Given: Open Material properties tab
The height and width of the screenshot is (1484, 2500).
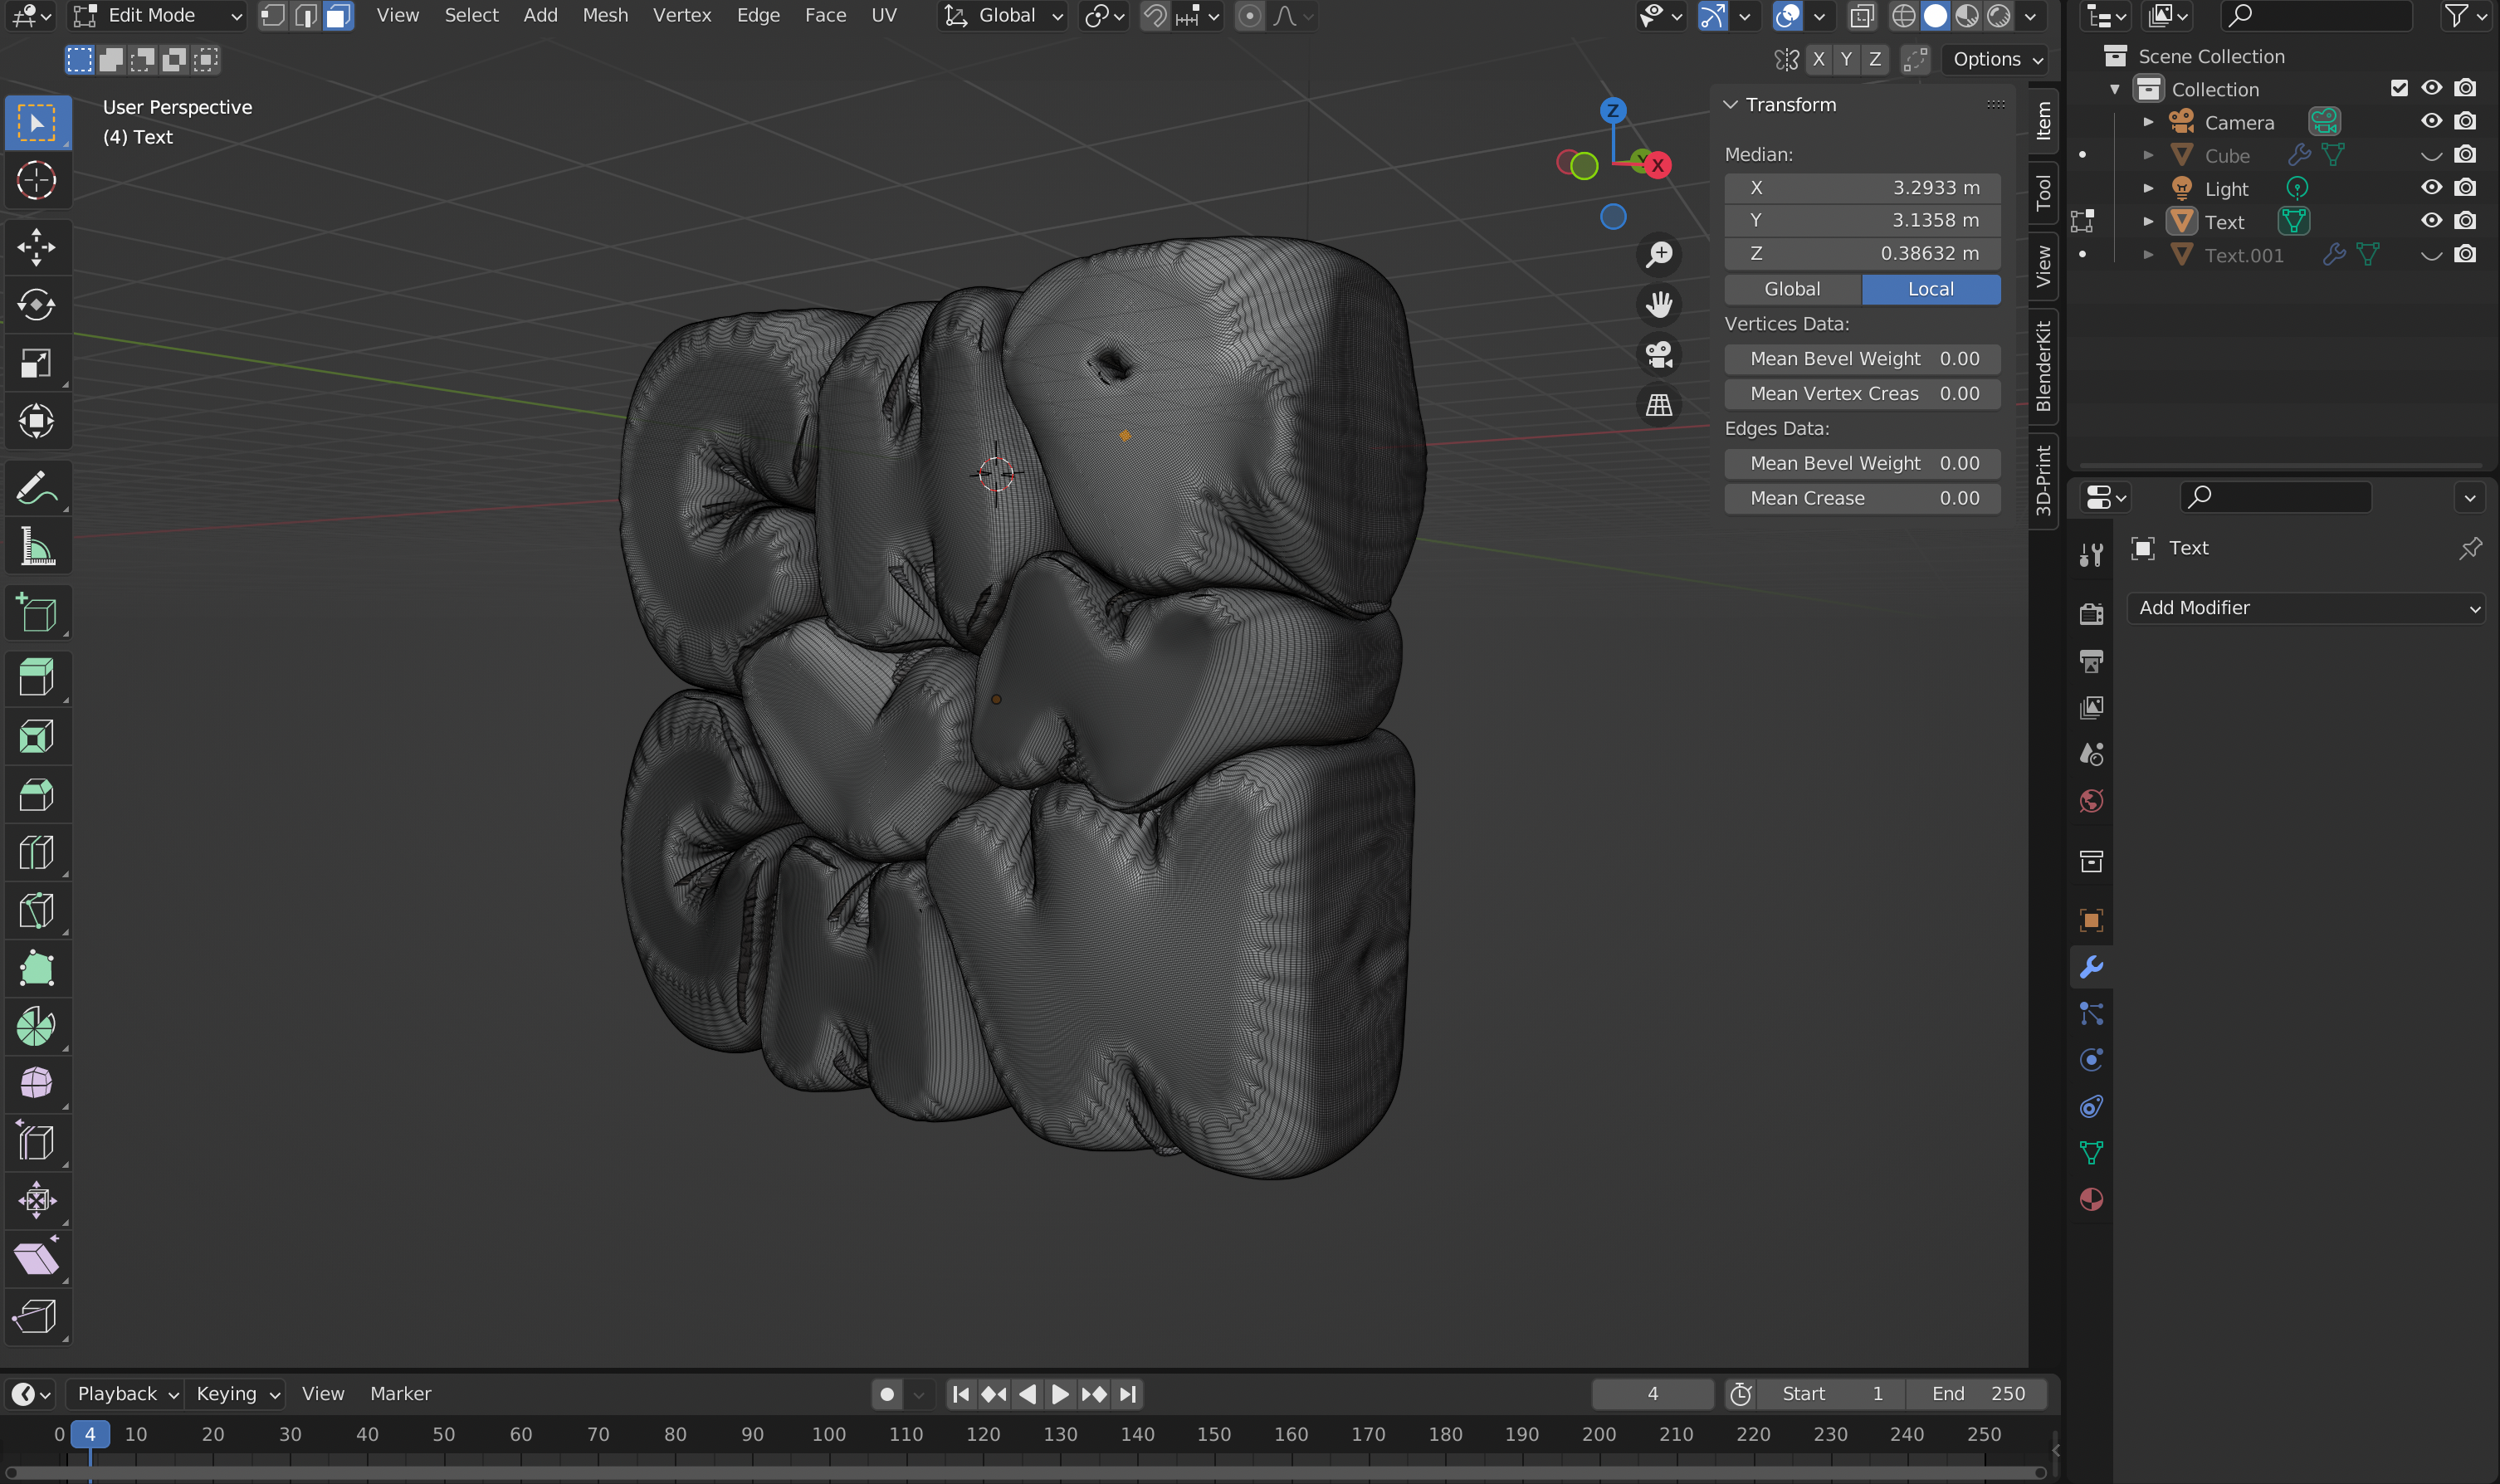Looking at the screenshot, I should (x=2091, y=1199).
